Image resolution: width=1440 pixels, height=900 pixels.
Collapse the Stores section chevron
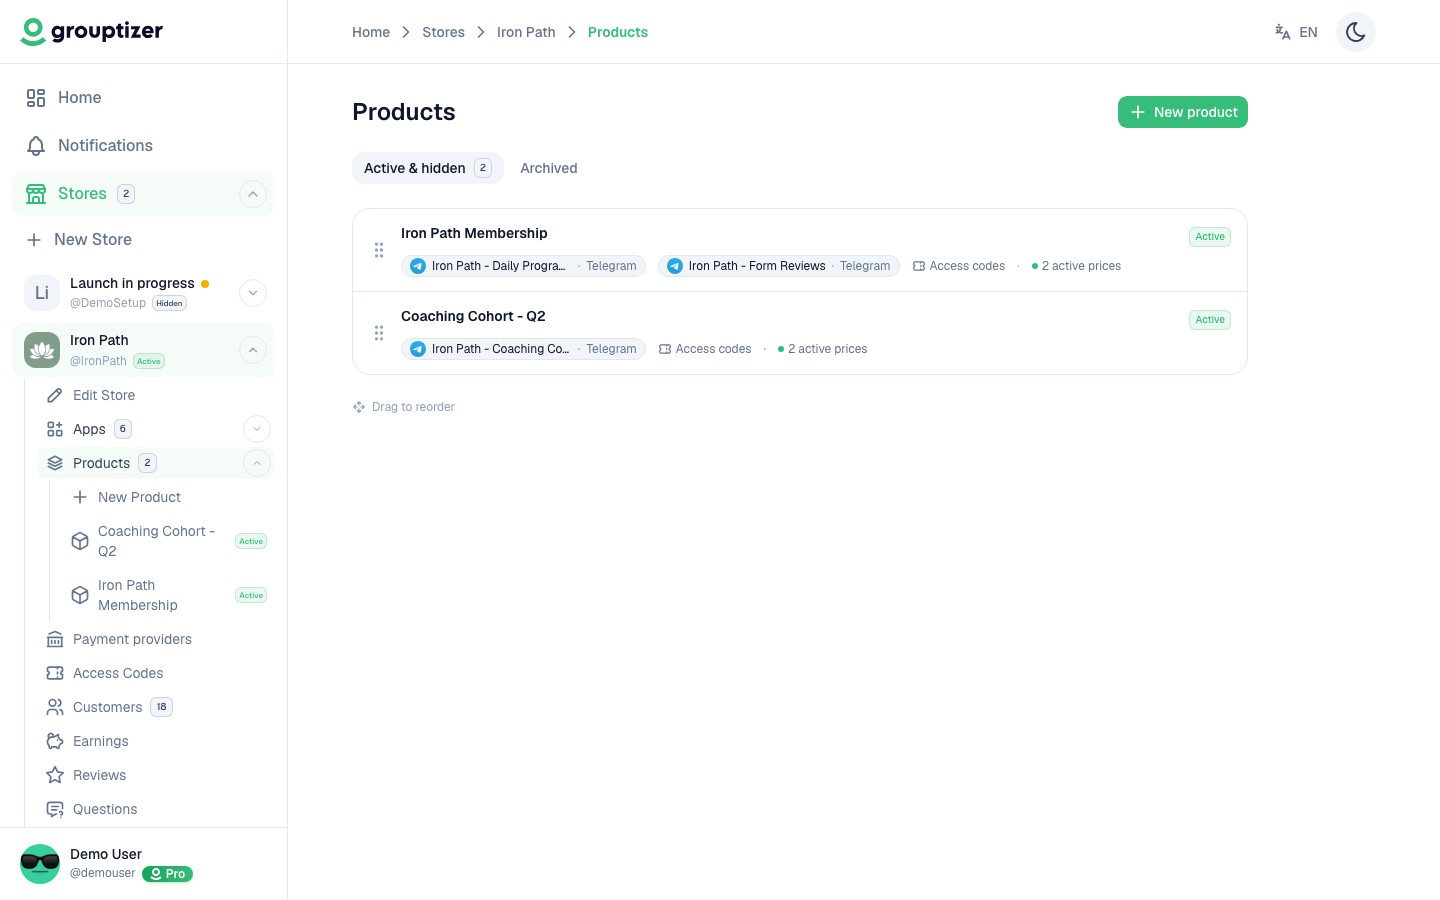click(253, 194)
